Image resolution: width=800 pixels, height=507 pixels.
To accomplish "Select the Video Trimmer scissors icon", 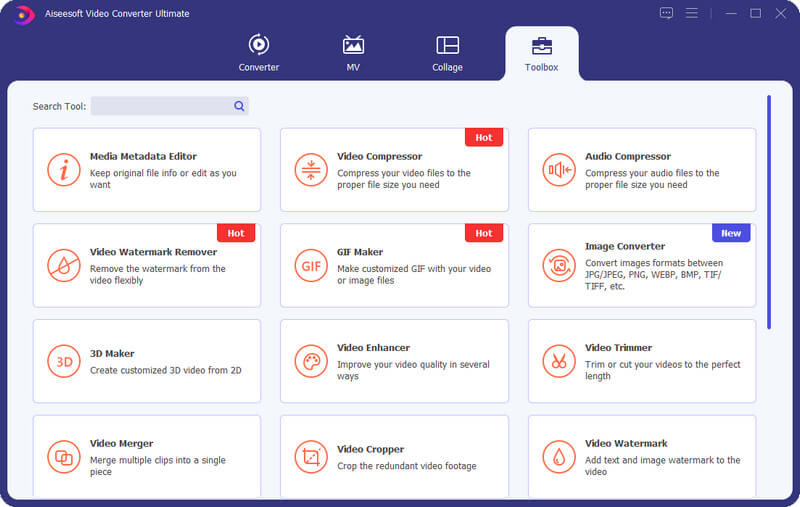I will [559, 361].
